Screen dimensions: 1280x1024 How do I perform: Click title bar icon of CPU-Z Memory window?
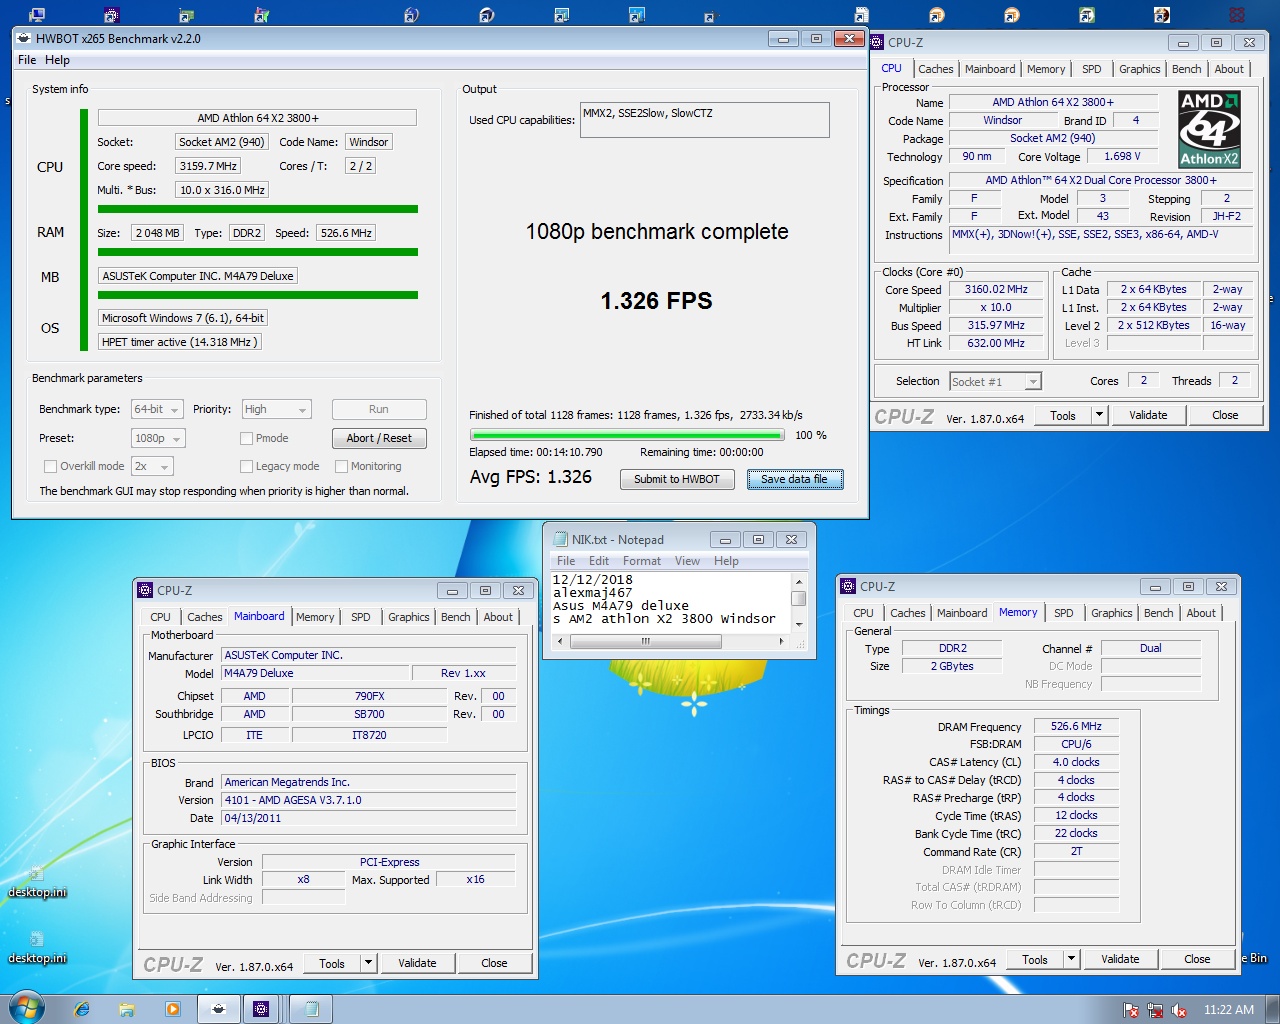pyautogui.click(x=848, y=586)
